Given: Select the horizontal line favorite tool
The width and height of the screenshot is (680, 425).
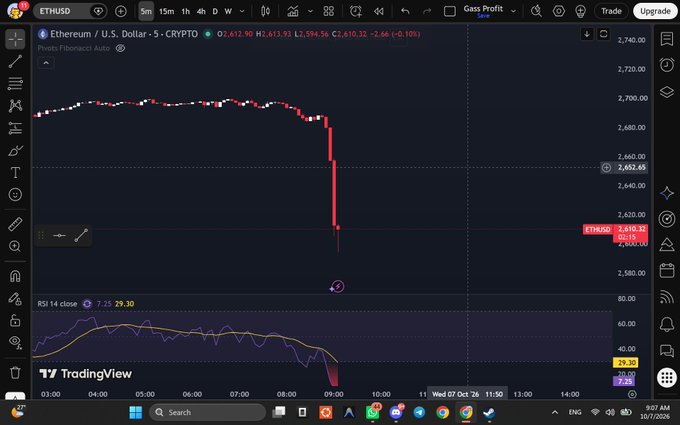Looking at the screenshot, I should (x=59, y=235).
